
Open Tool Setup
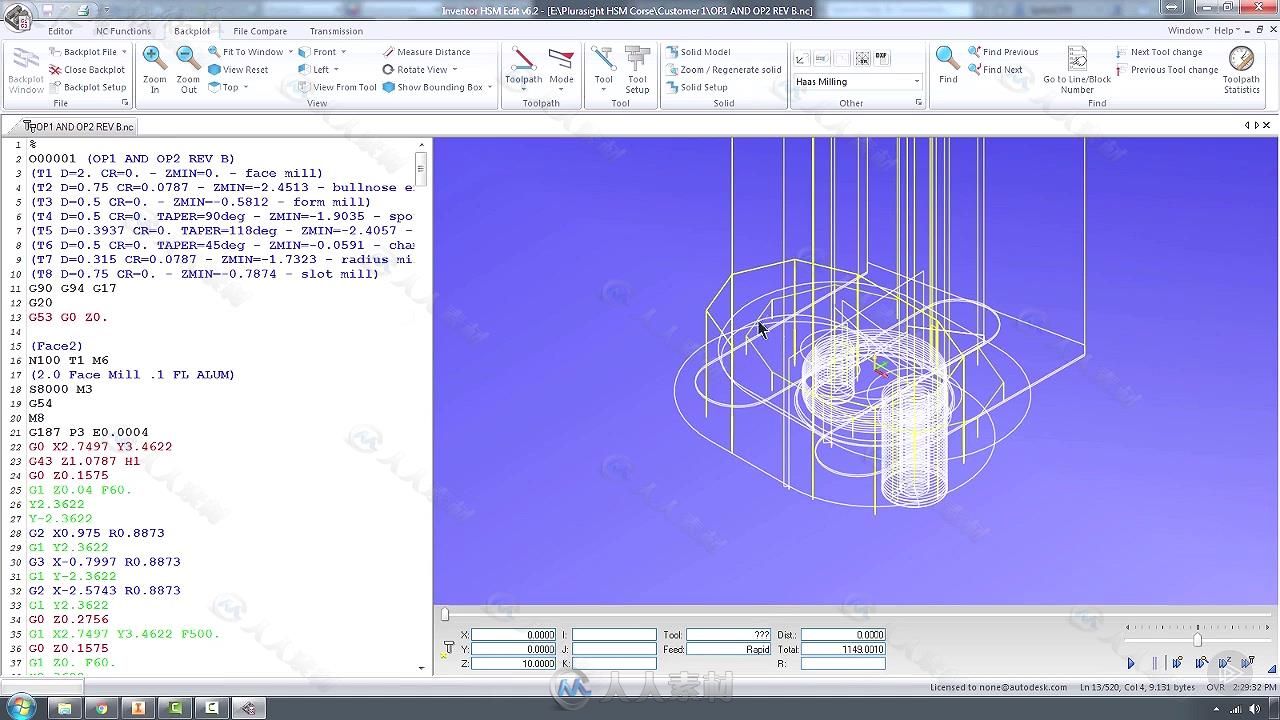click(x=637, y=70)
